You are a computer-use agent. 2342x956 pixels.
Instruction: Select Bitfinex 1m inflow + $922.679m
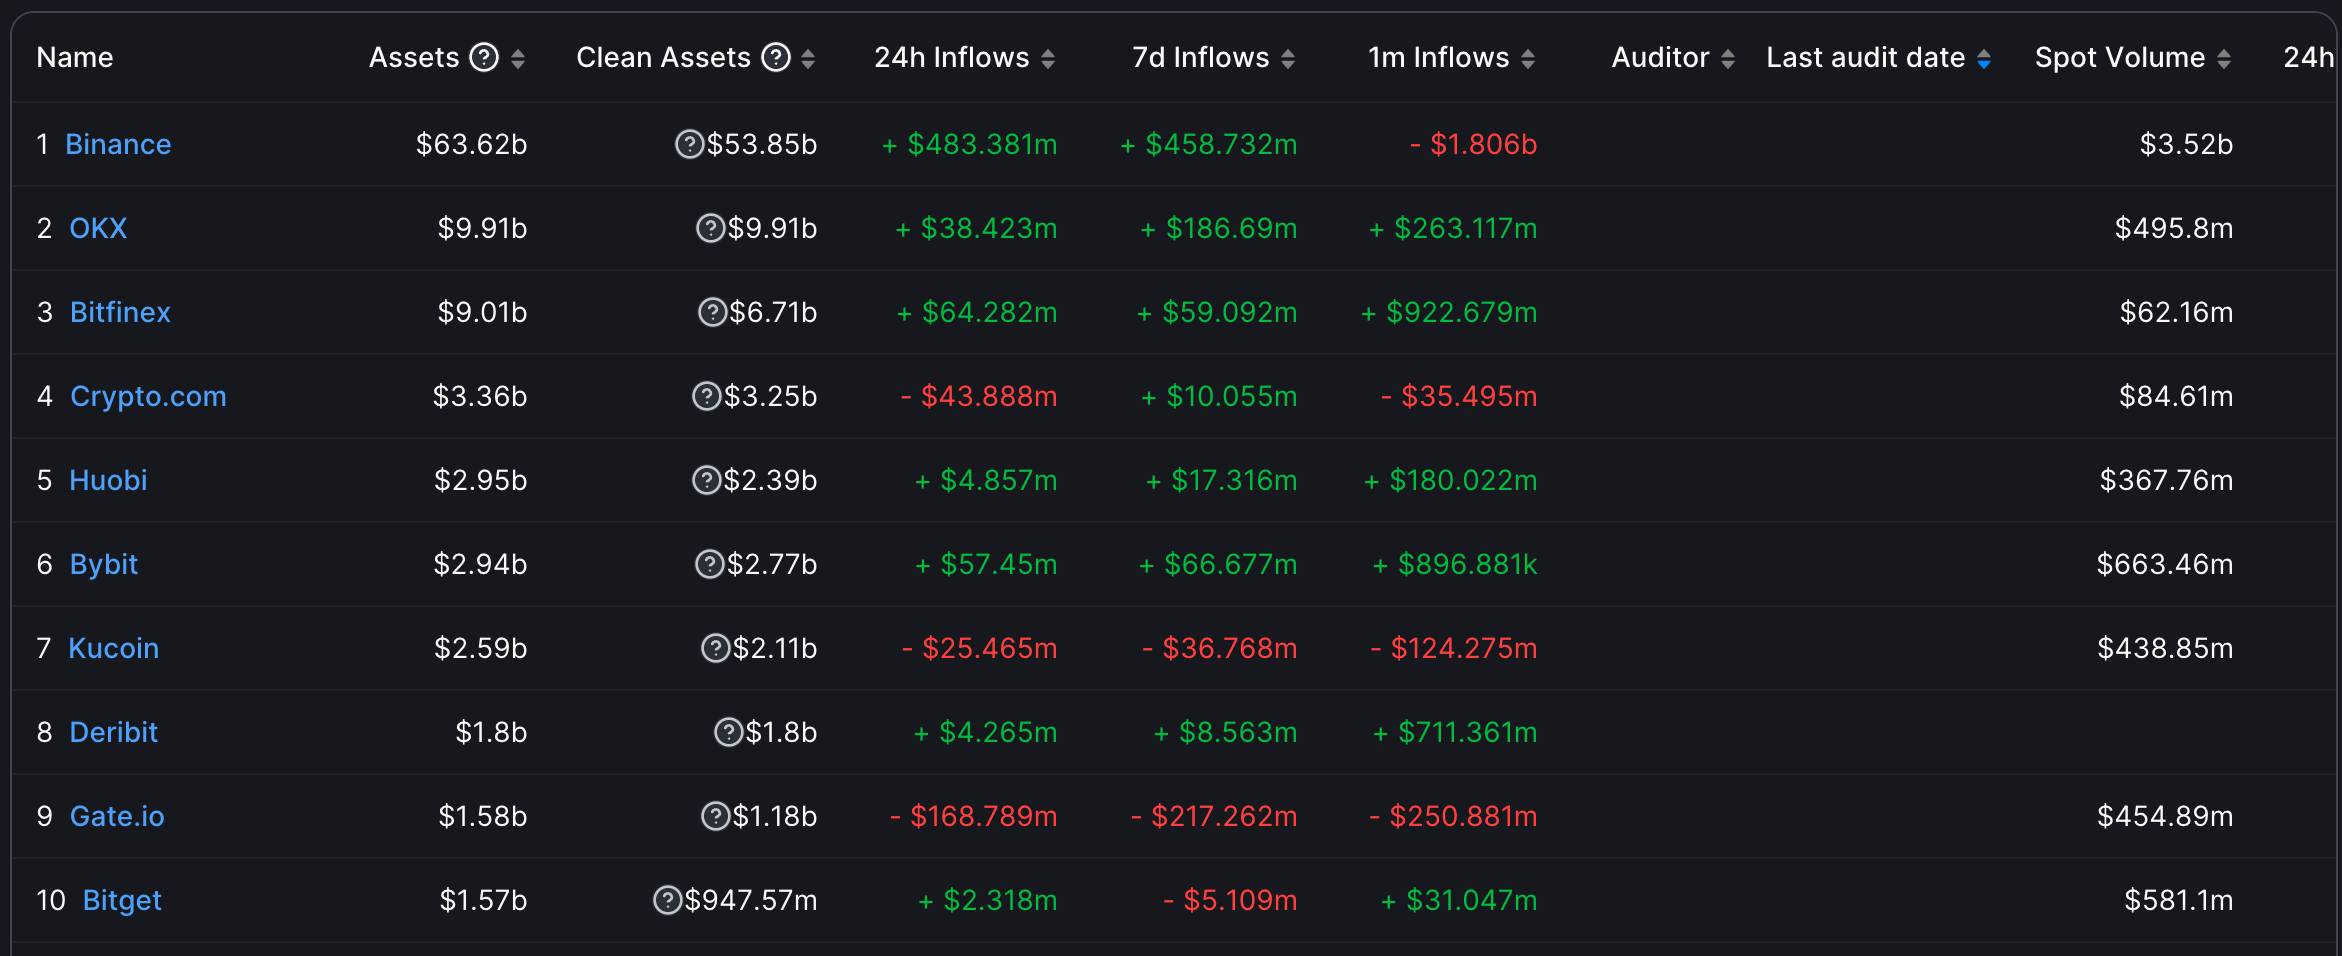pyautogui.click(x=1449, y=312)
